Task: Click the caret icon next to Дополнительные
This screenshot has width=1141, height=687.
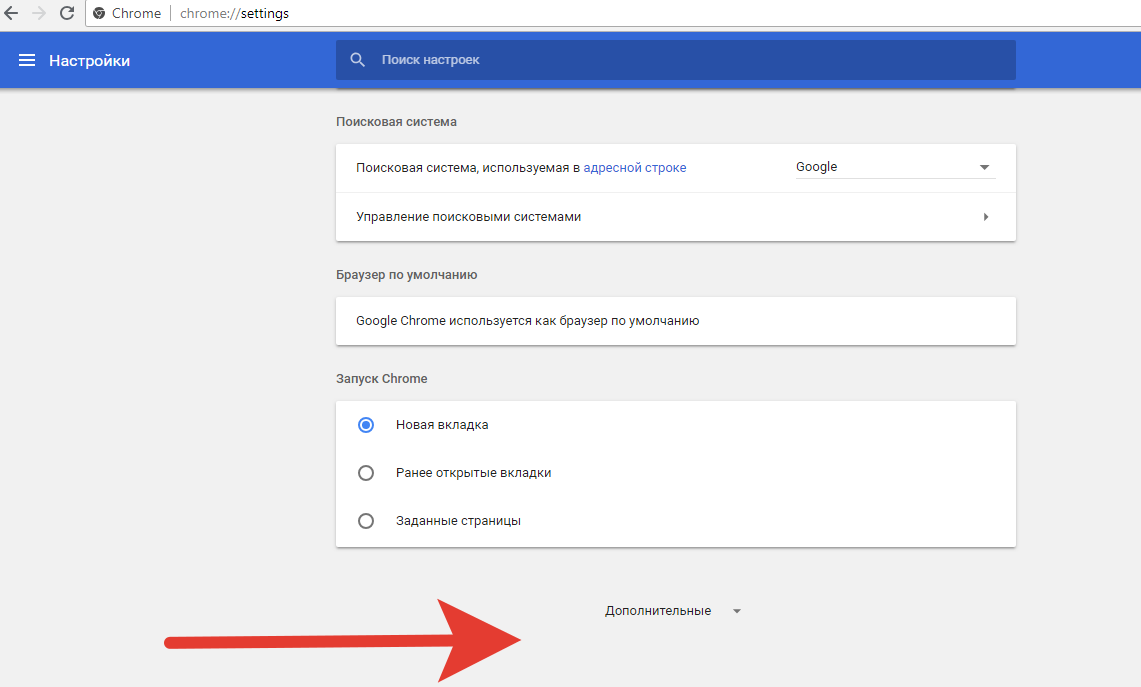Action: (737, 611)
